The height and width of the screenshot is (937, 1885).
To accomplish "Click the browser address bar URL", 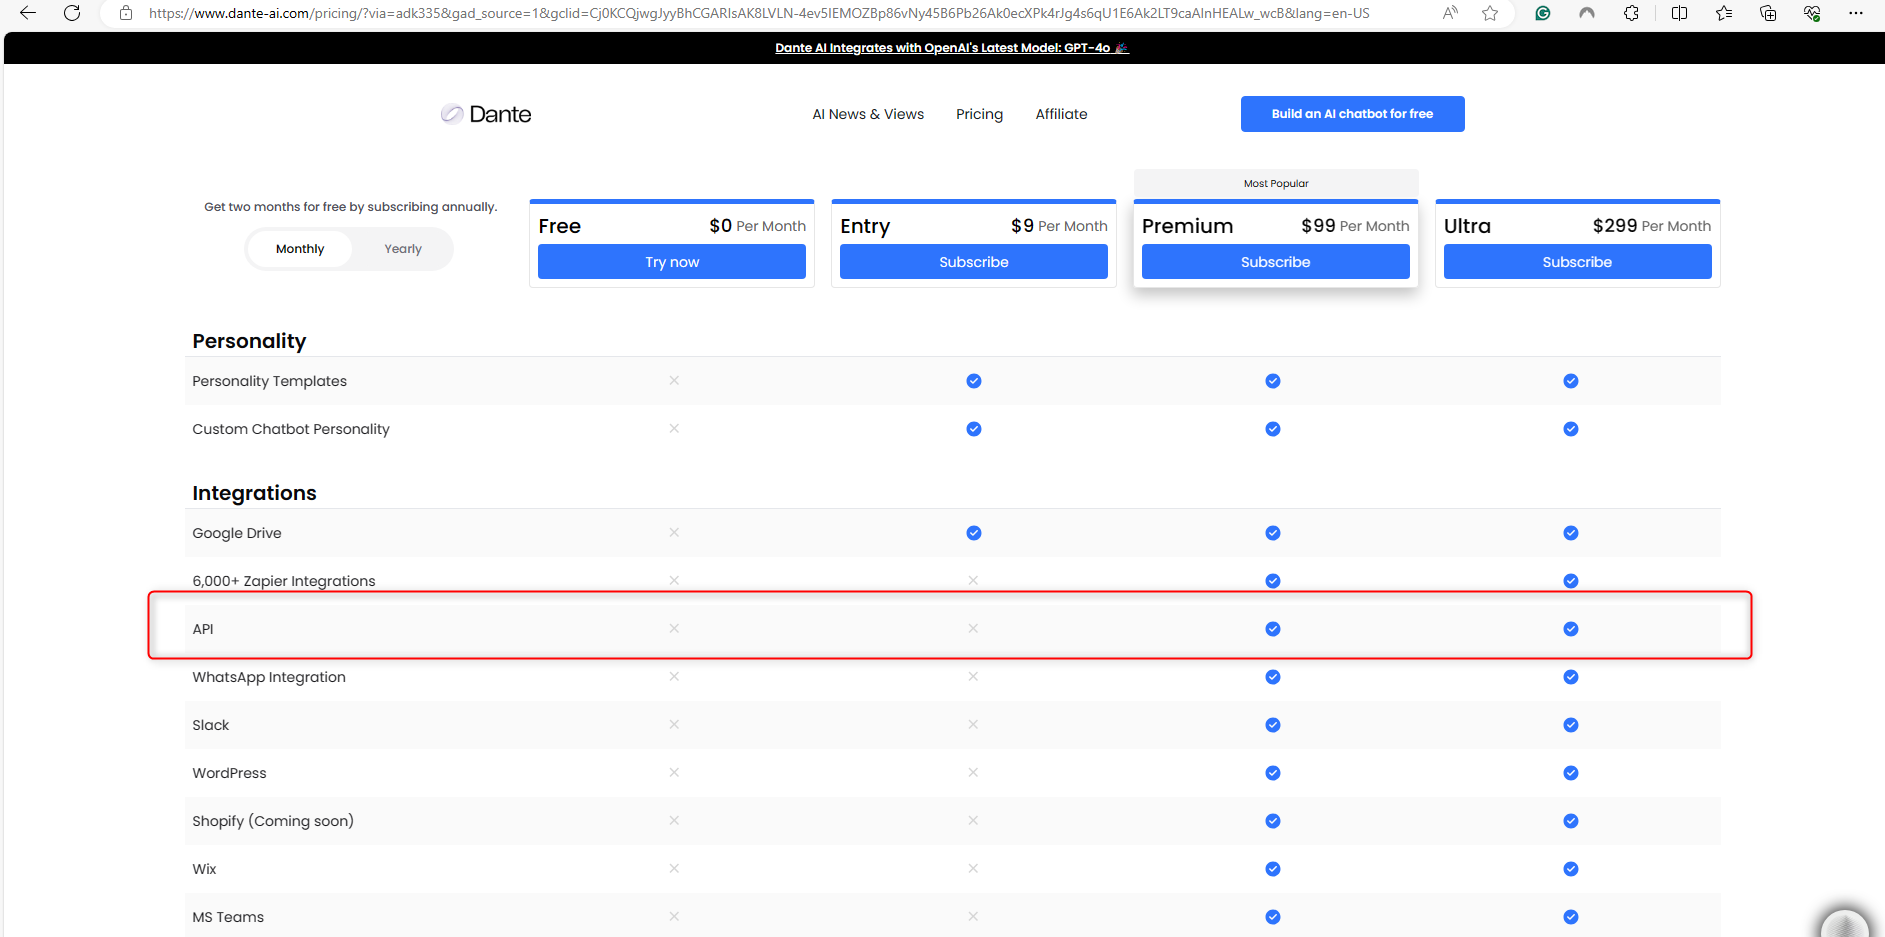I will pos(759,13).
